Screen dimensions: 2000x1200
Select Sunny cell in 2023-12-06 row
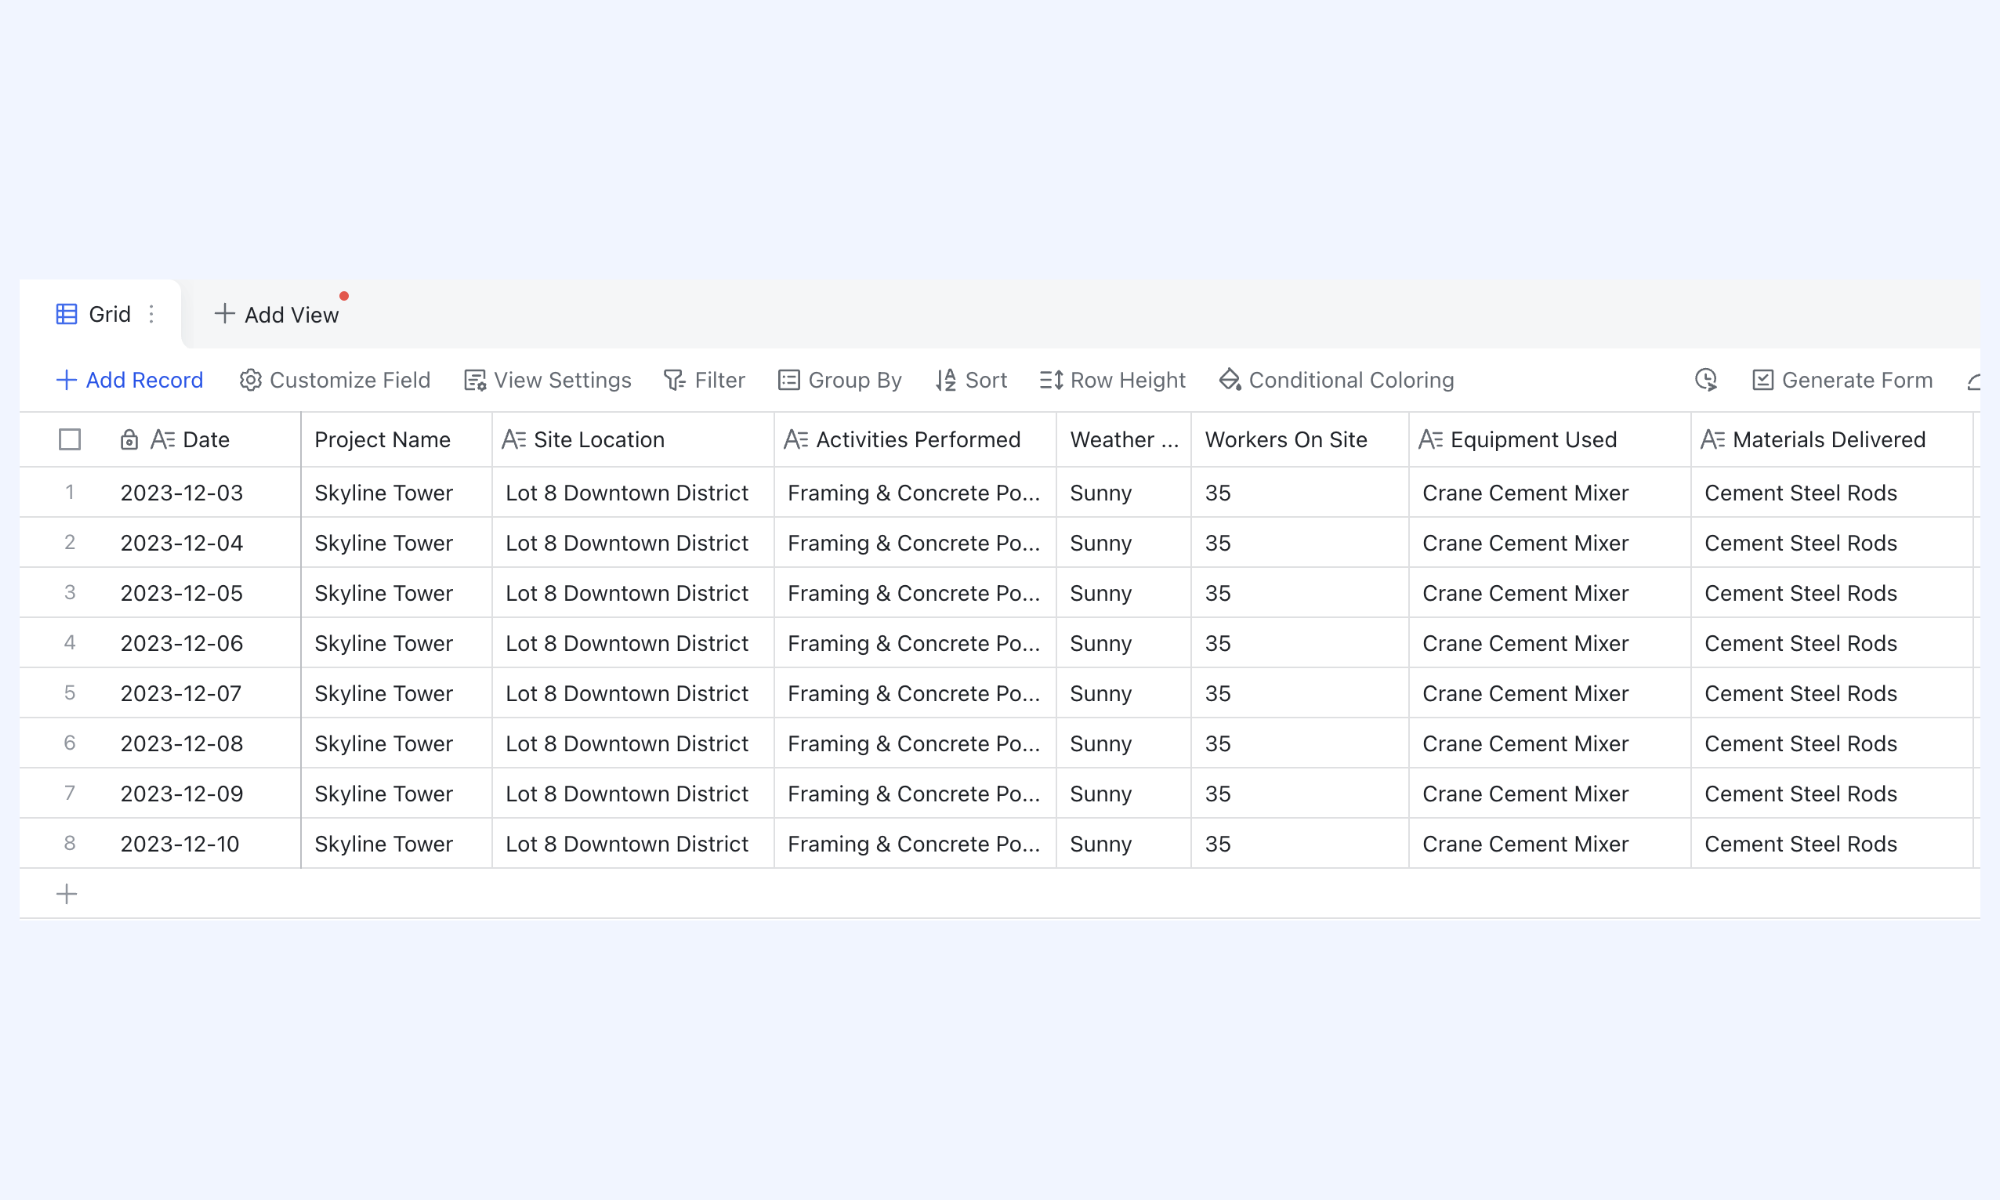(1124, 643)
